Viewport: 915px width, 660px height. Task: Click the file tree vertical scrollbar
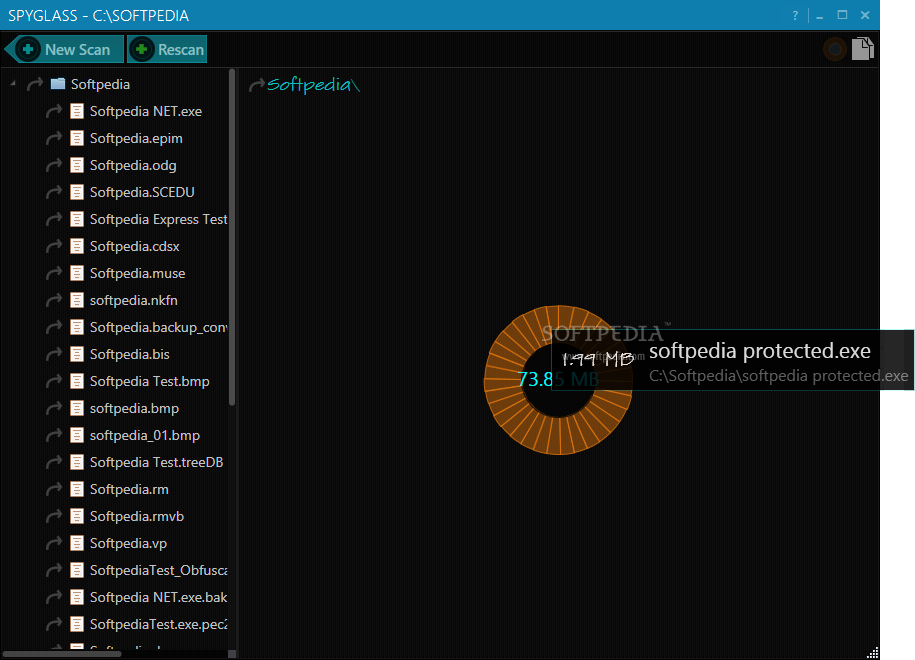(x=232, y=236)
